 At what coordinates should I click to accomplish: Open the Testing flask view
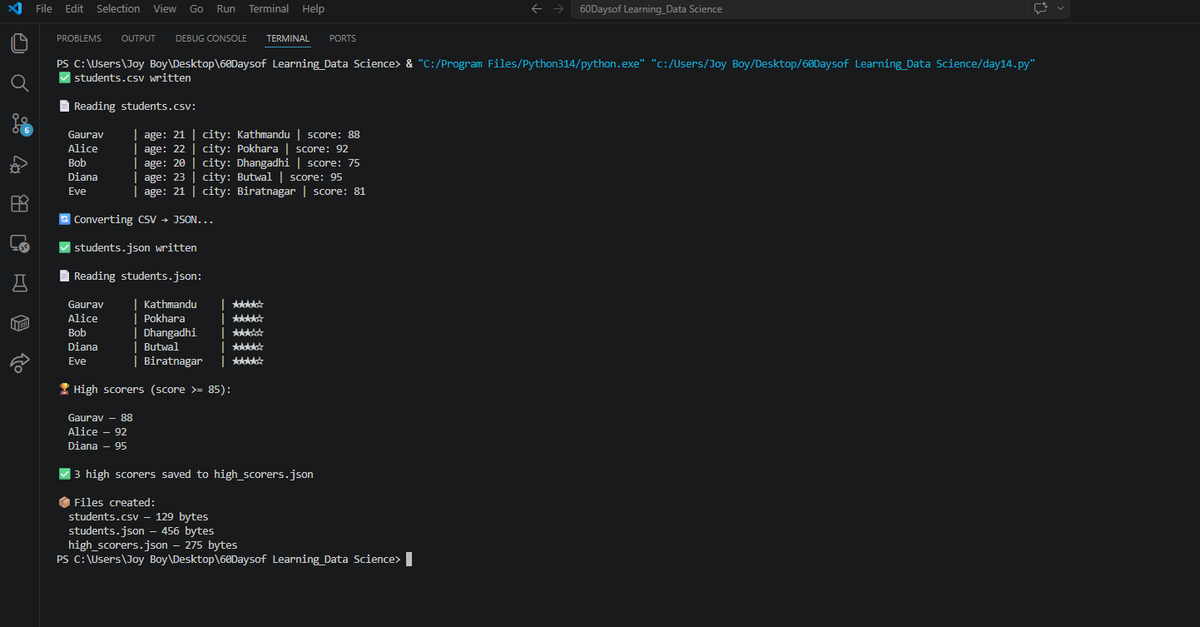coord(19,283)
